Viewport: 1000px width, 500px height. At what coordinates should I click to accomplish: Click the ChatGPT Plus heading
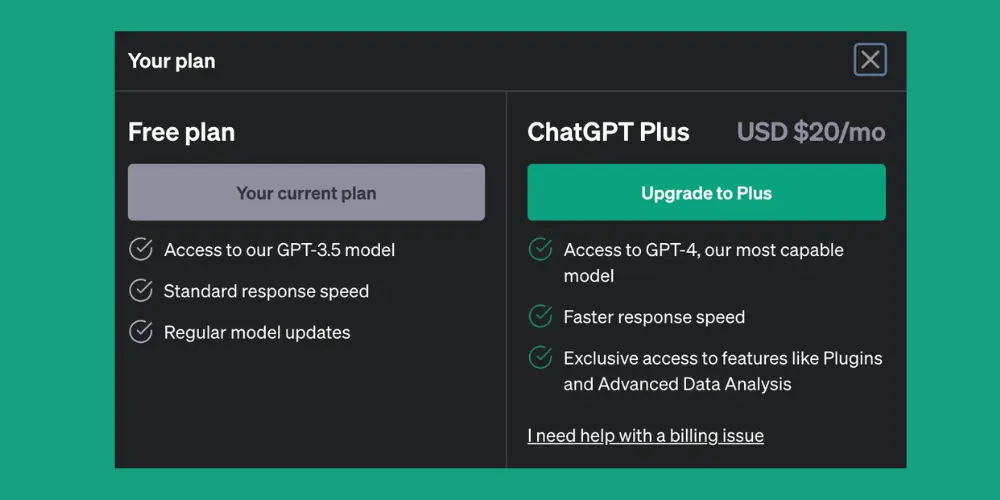click(x=608, y=132)
